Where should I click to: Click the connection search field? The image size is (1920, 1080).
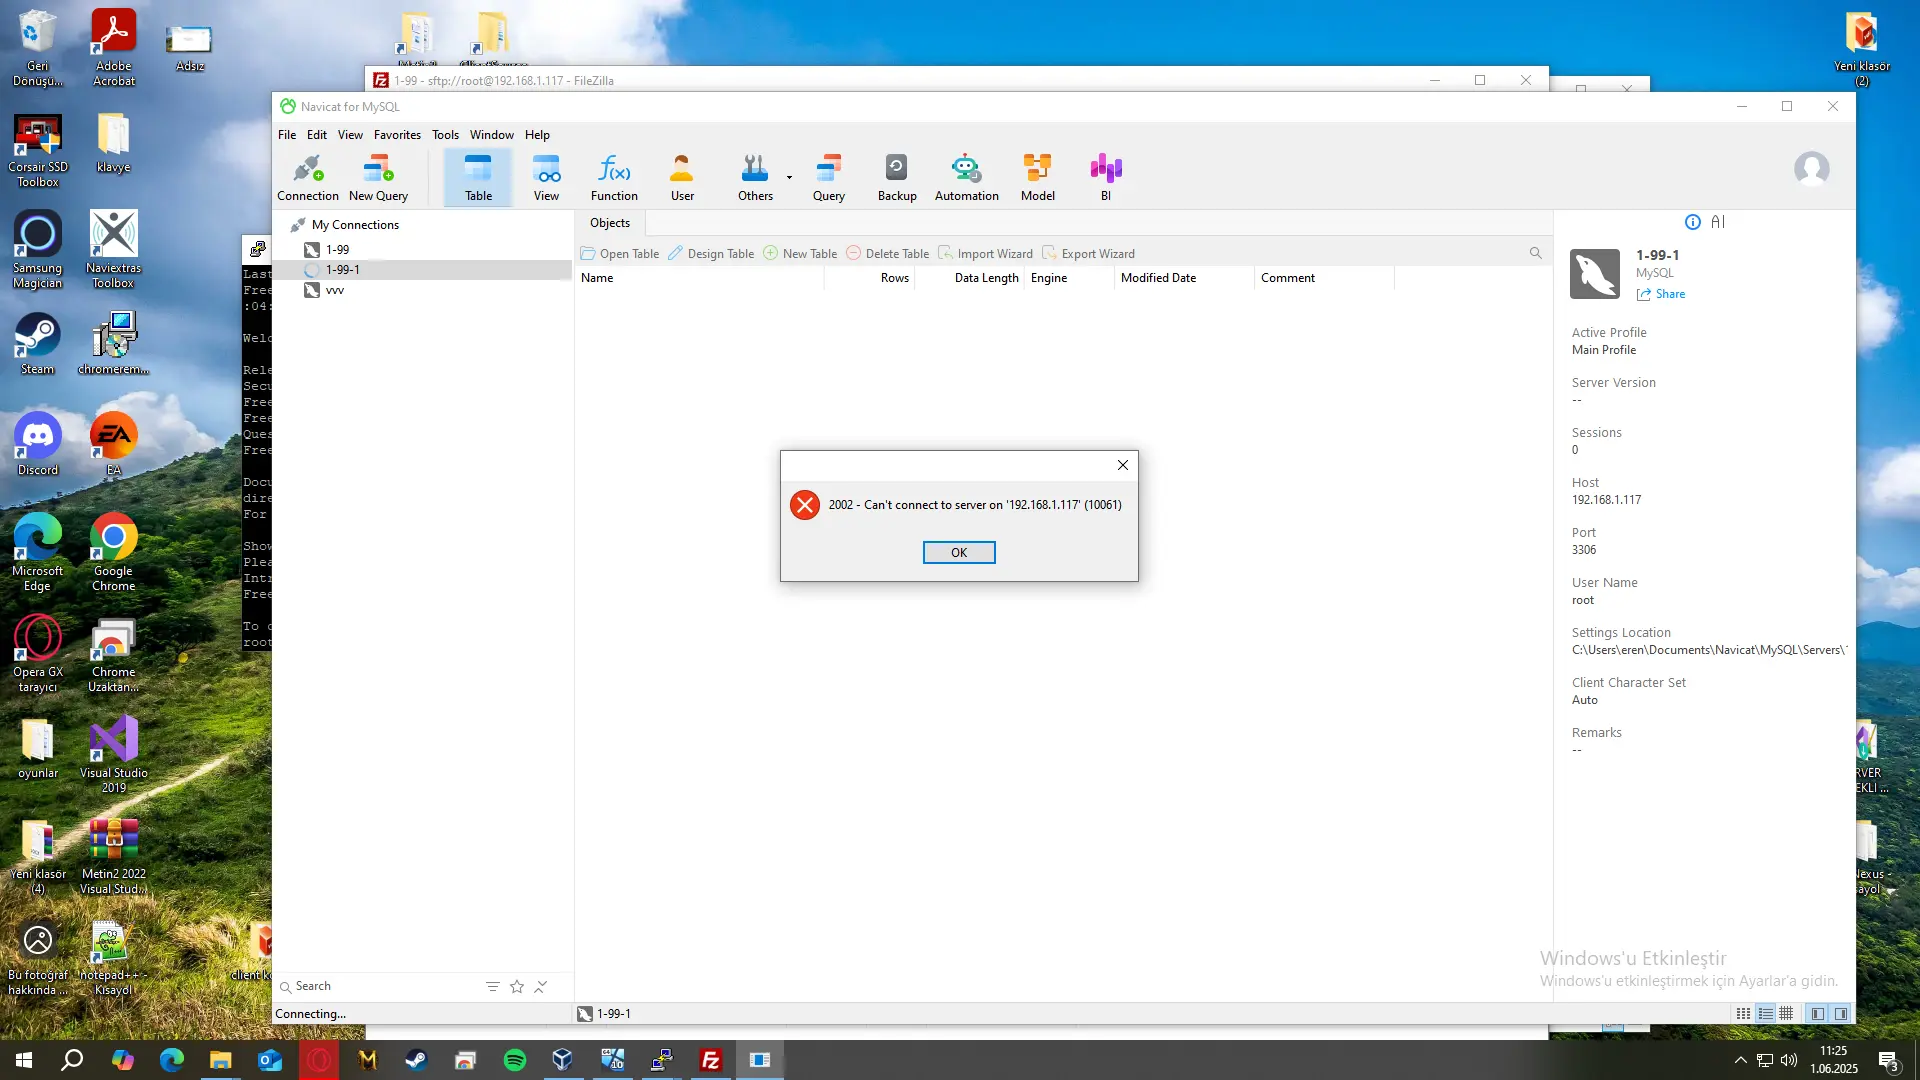pos(380,986)
